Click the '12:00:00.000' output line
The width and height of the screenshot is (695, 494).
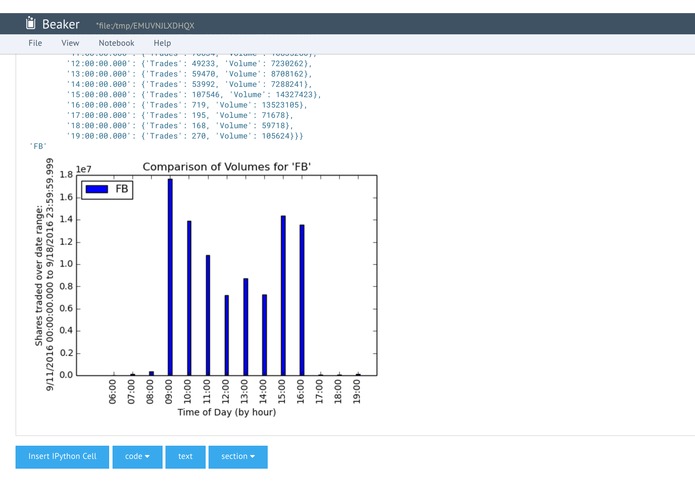coord(189,63)
